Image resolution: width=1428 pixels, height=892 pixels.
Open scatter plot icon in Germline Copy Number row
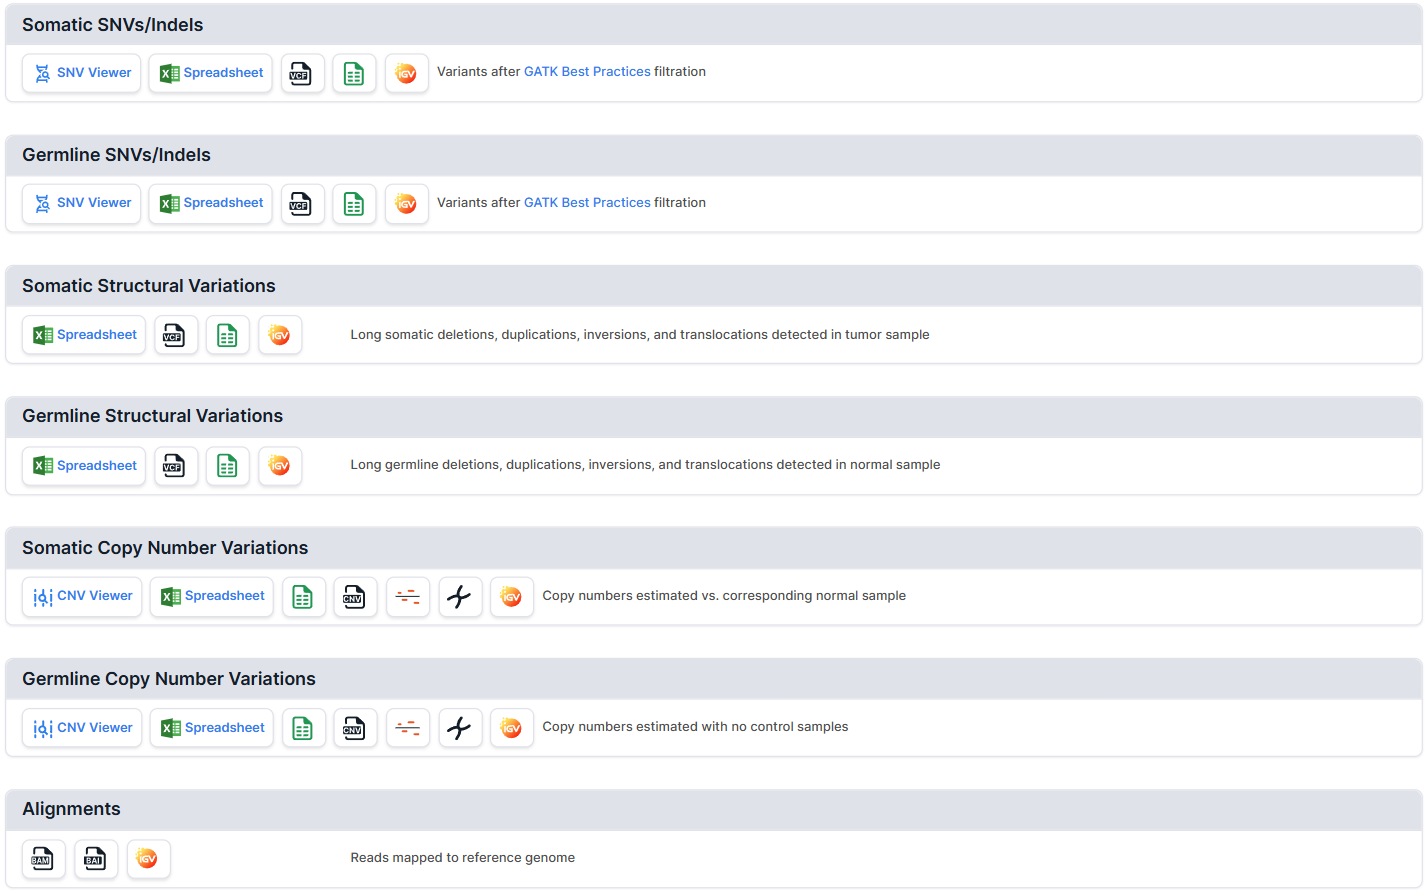pos(460,728)
